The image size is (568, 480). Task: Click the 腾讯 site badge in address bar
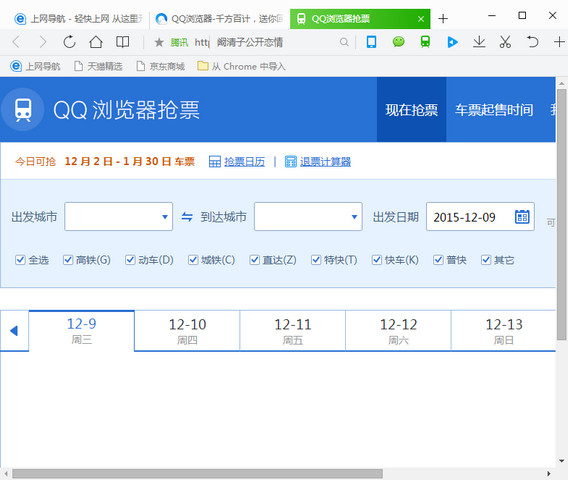(179, 42)
